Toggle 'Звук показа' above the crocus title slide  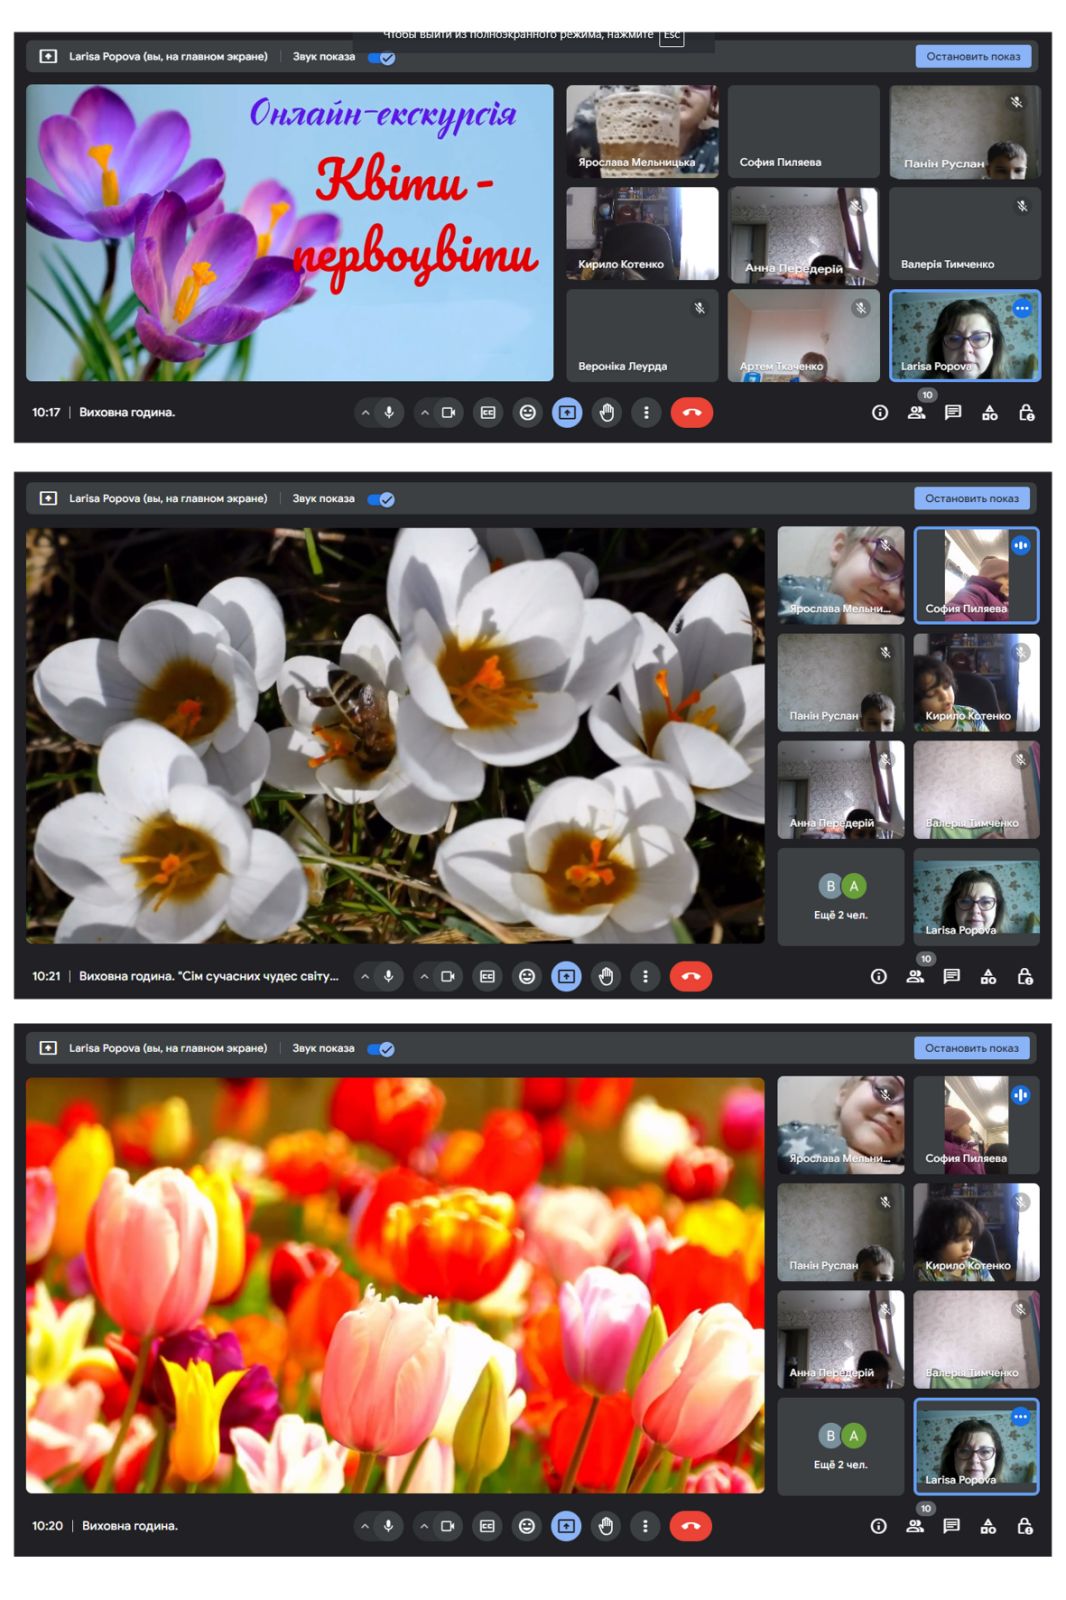[x=381, y=57]
